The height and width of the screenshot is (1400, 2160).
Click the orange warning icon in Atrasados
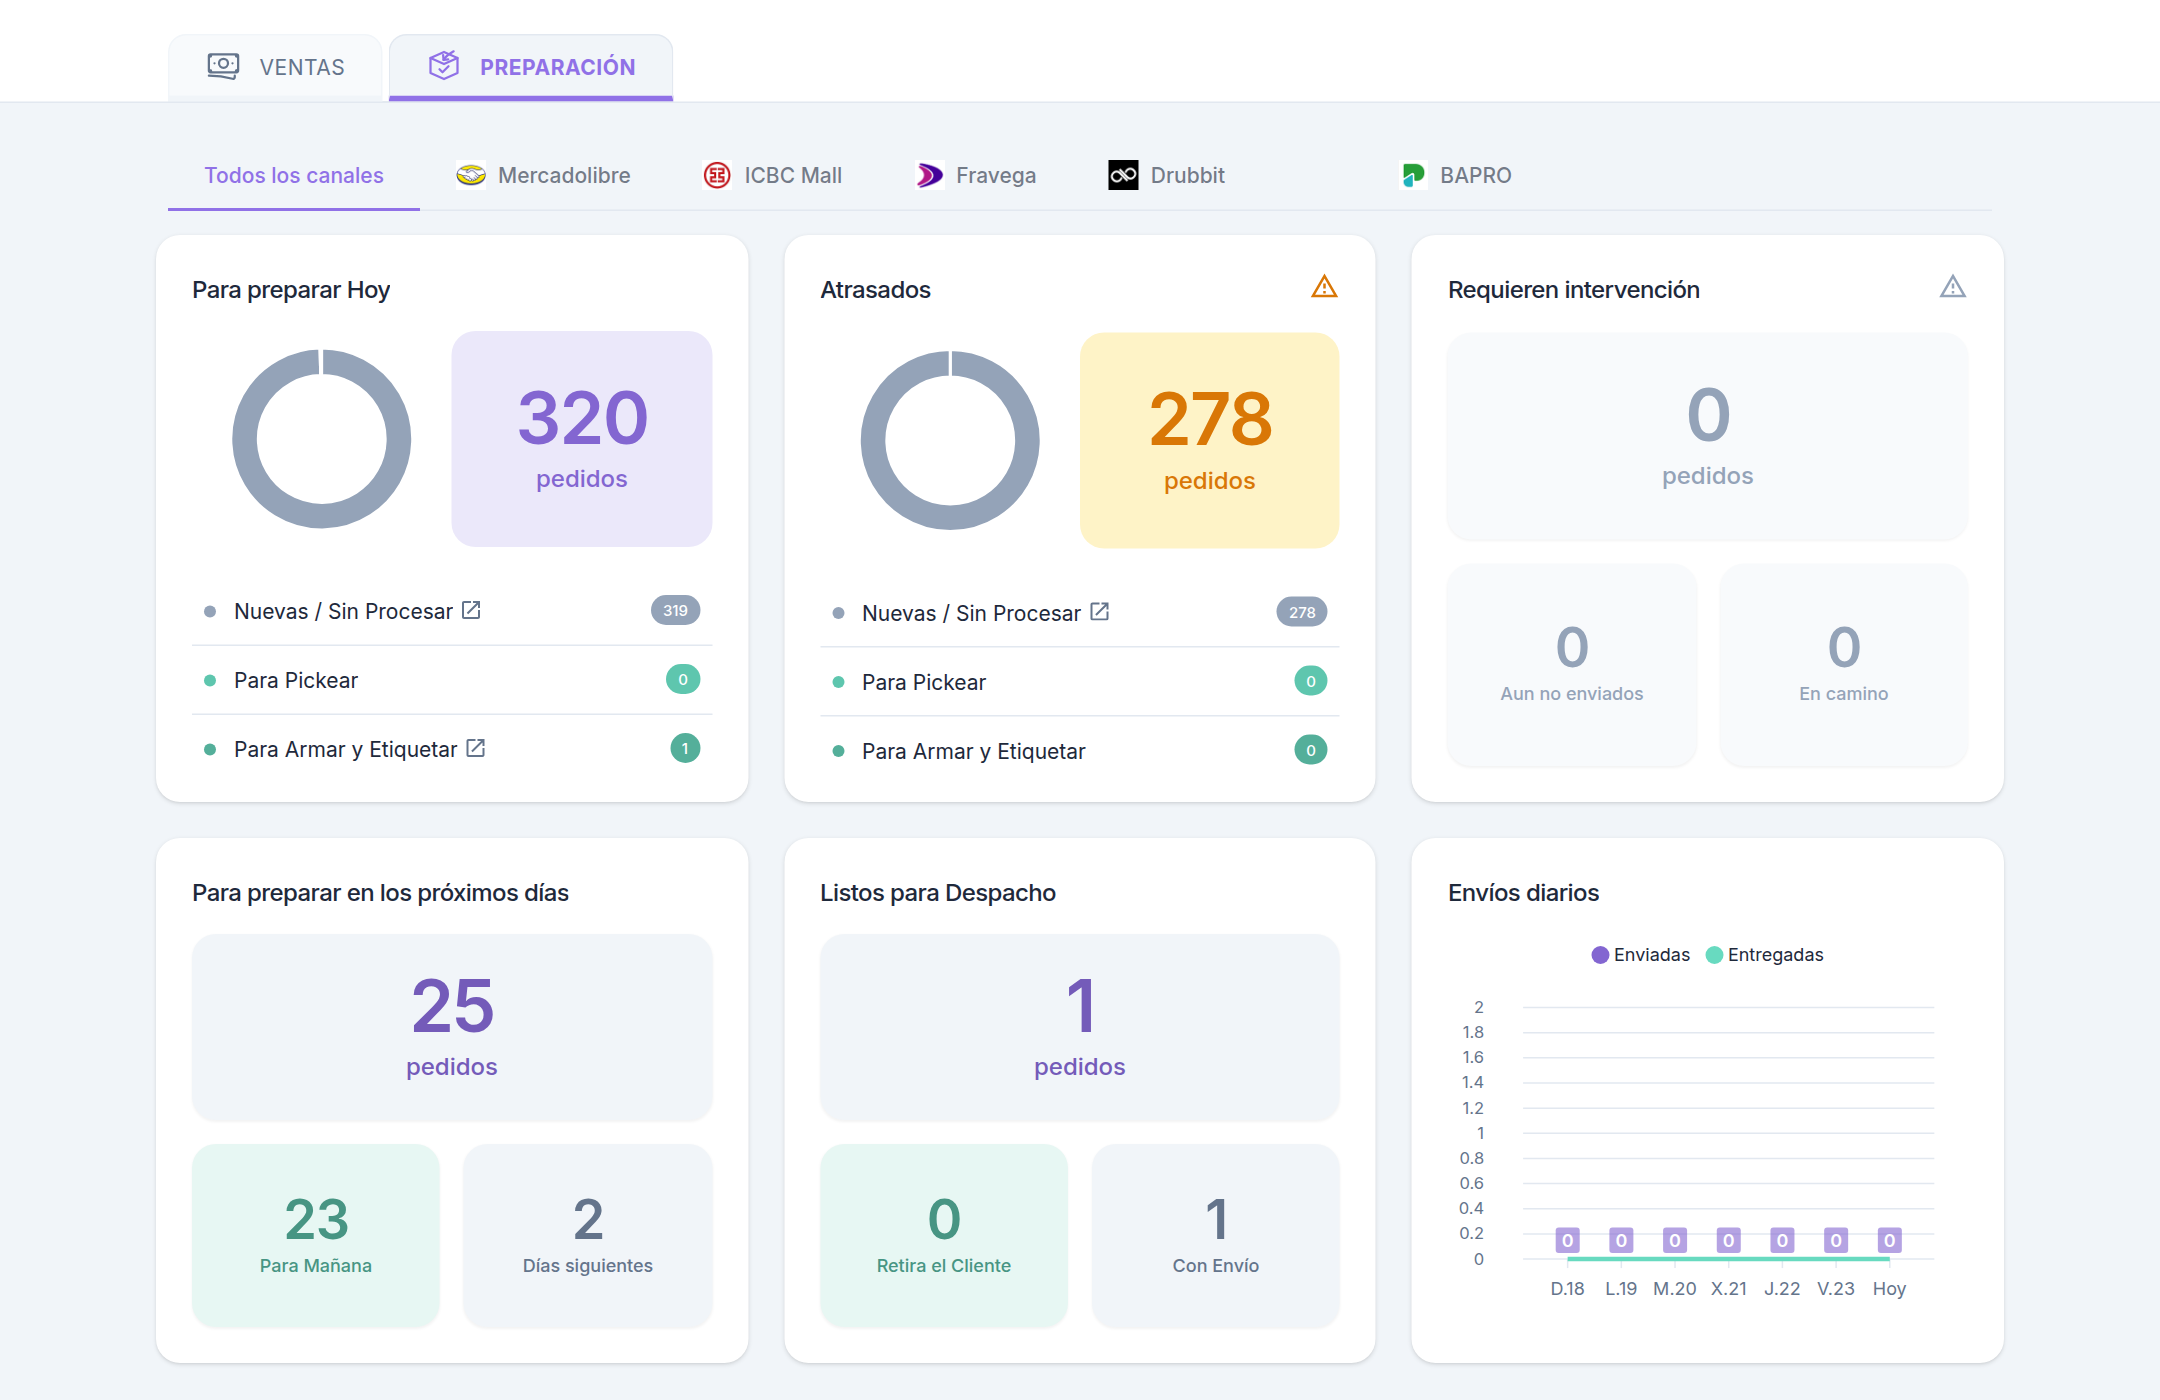tap(1324, 287)
